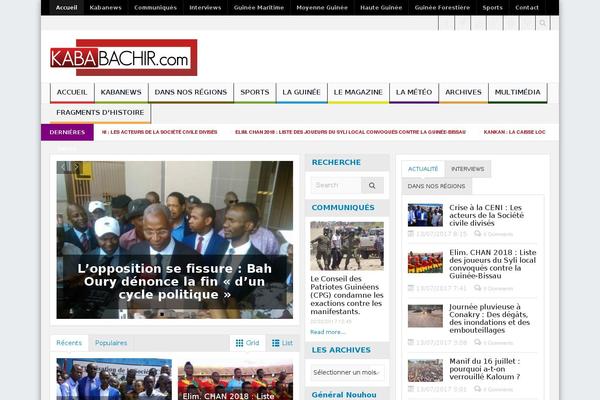Select KABANEWS in the main navigation
This screenshot has height=400, width=600.
(x=121, y=92)
